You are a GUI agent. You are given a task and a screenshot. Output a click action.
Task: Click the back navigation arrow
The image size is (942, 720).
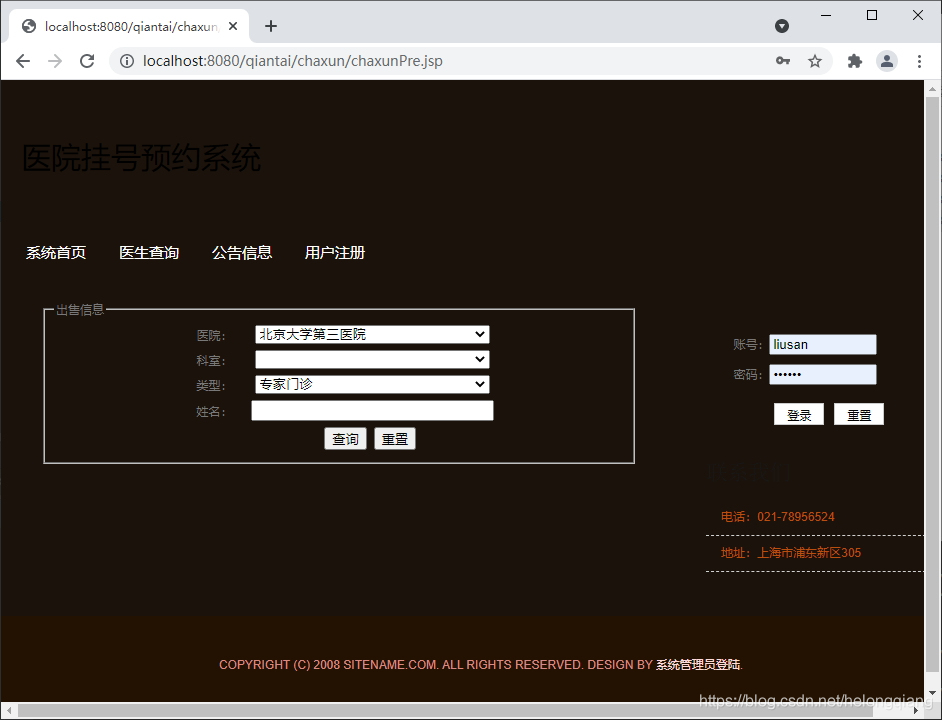pos(23,61)
